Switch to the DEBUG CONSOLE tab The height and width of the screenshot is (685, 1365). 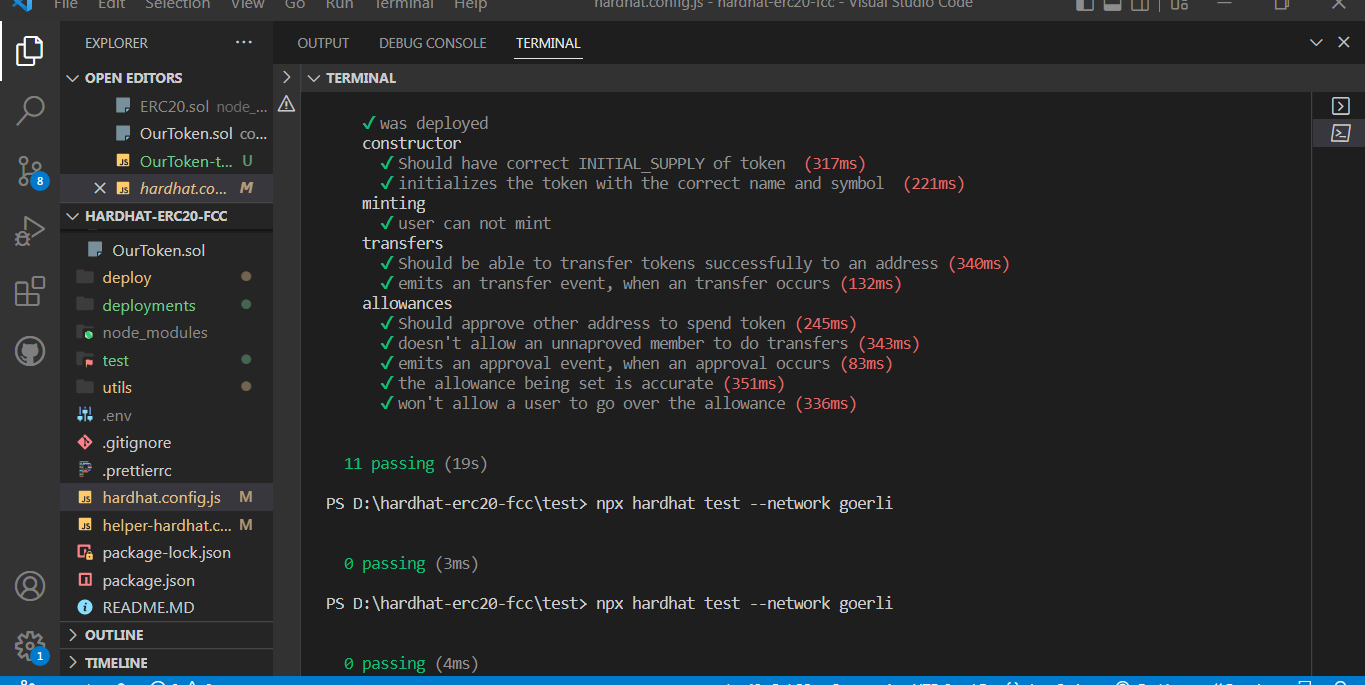432,43
